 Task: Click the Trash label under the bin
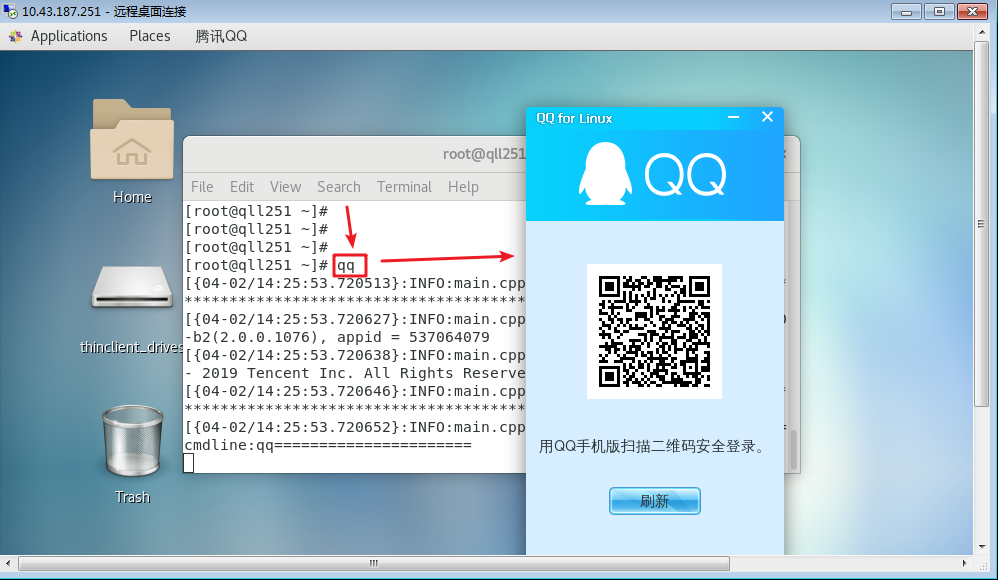click(132, 497)
